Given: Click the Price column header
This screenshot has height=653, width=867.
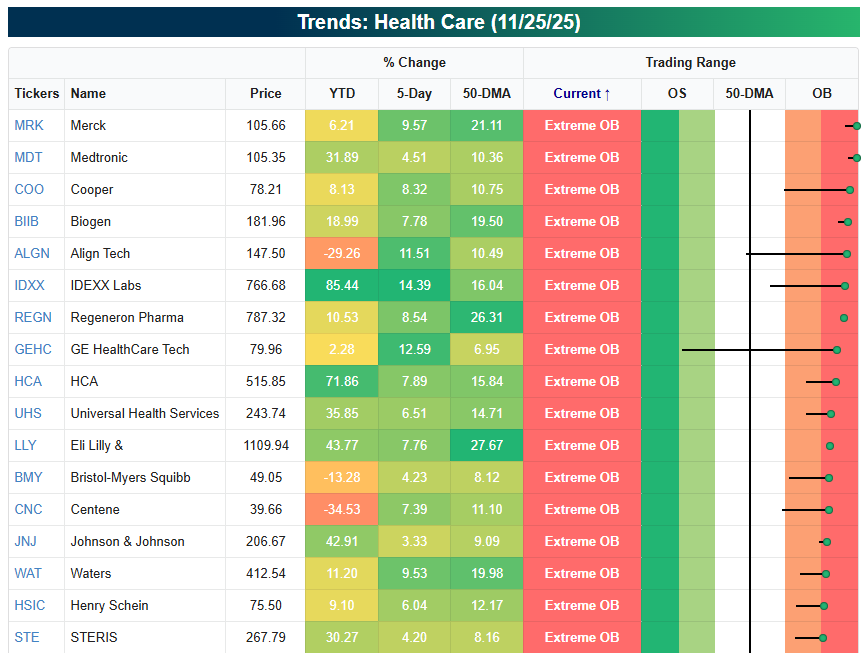Looking at the screenshot, I should pos(266,93).
